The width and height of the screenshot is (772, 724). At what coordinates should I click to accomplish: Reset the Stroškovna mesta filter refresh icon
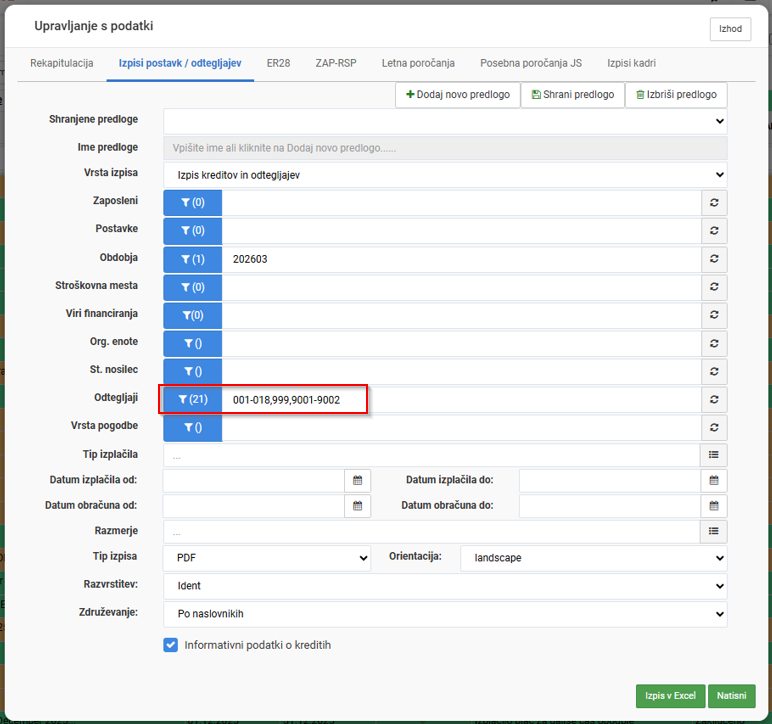click(x=714, y=287)
